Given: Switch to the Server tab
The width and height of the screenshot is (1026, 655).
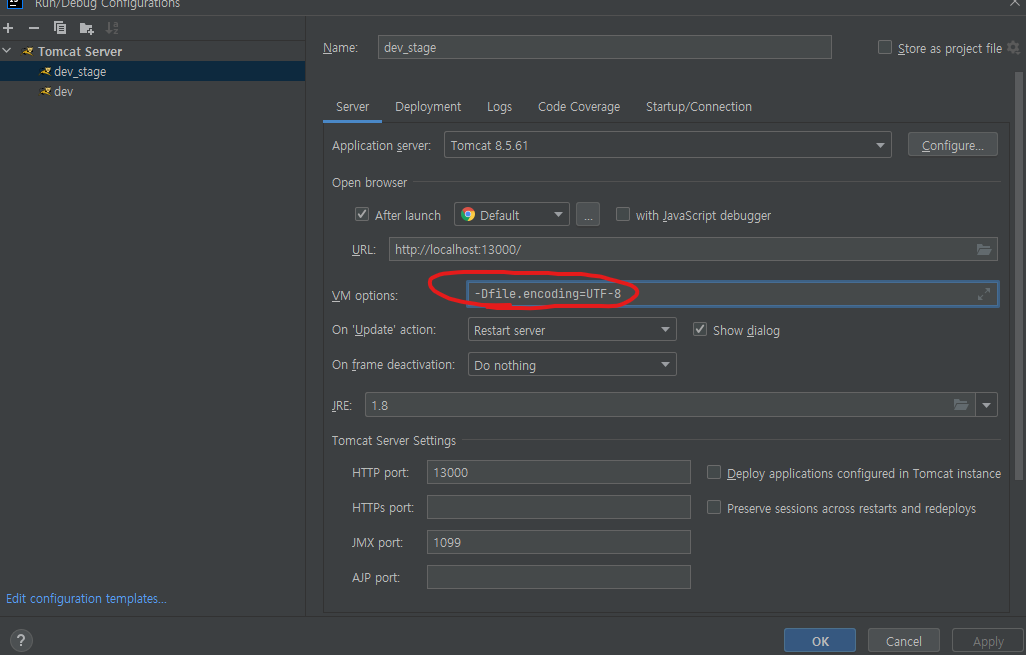Looking at the screenshot, I should click(352, 107).
